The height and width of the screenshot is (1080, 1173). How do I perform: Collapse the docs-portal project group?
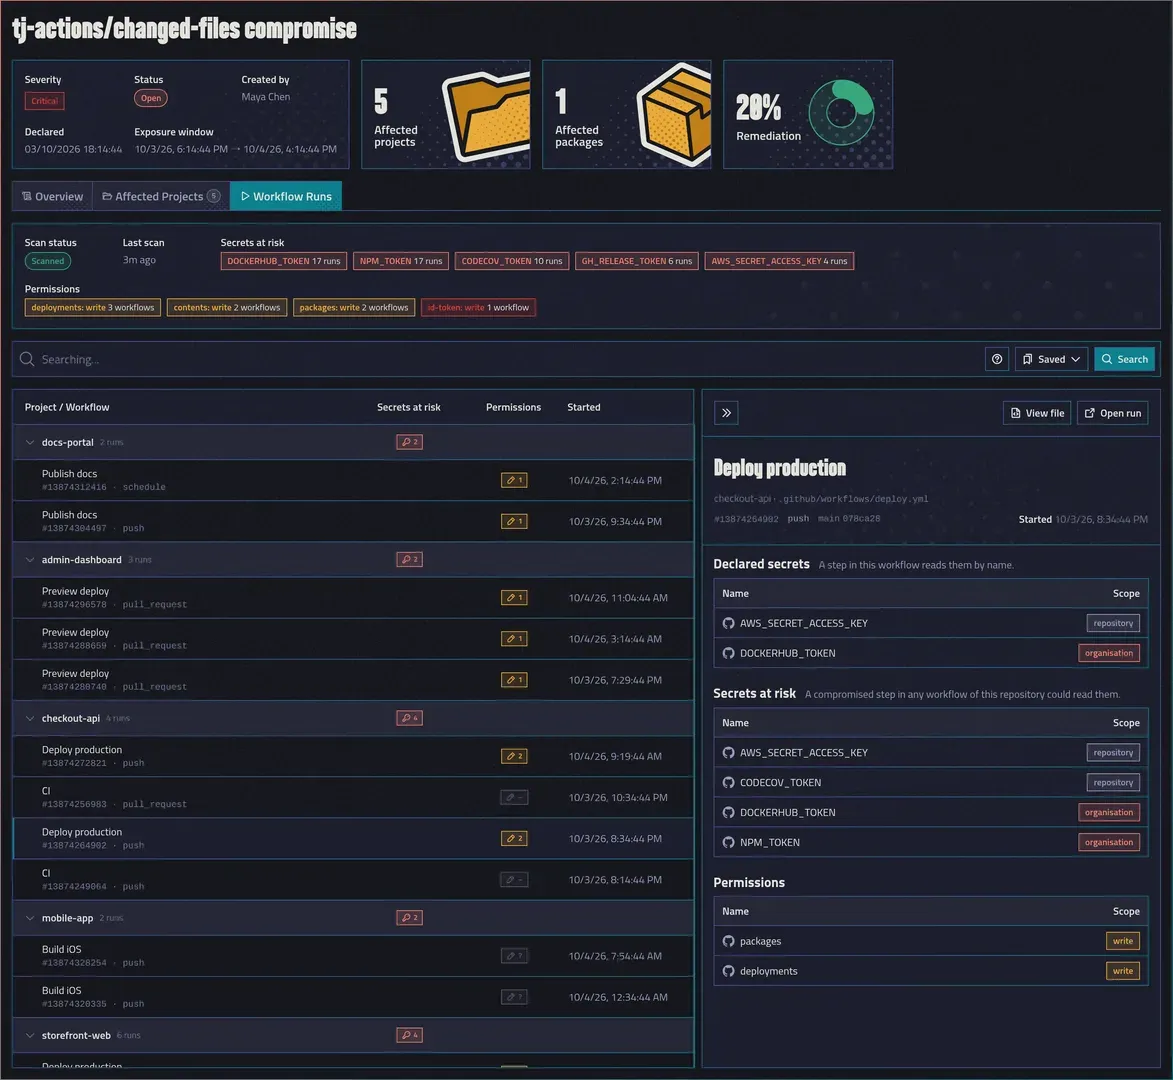pos(30,442)
